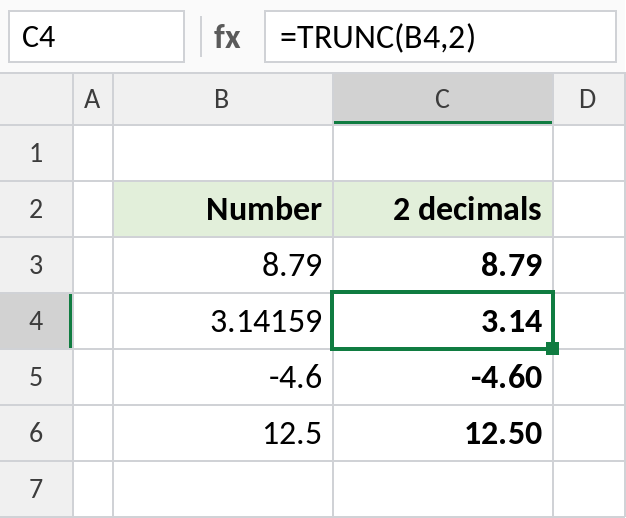Select column D header

pyautogui.click(x=589, y=99)
